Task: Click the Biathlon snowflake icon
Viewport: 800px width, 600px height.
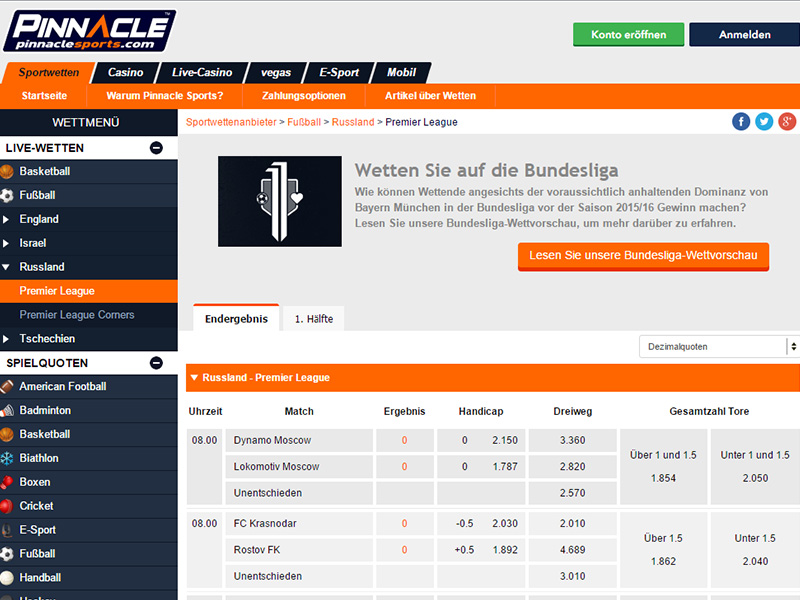Action: tap(7, 459)
